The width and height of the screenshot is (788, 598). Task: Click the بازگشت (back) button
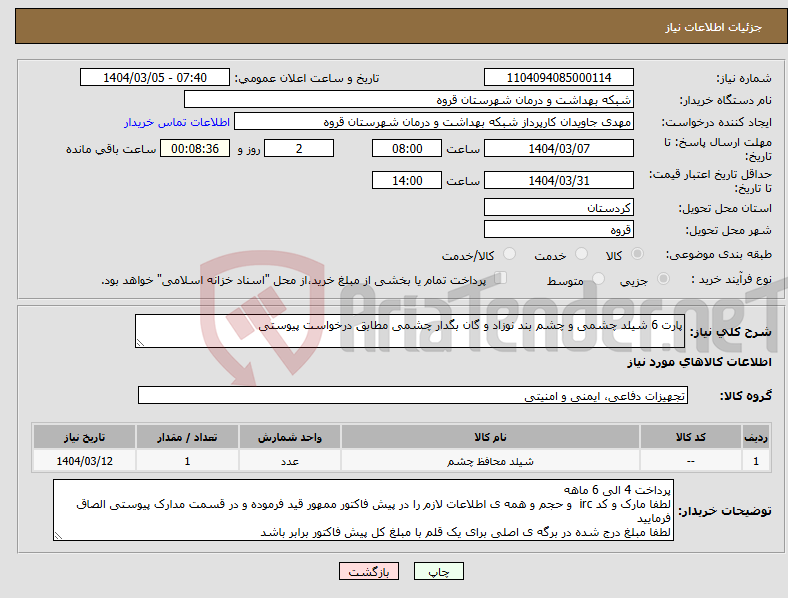[x=368, y=571]
